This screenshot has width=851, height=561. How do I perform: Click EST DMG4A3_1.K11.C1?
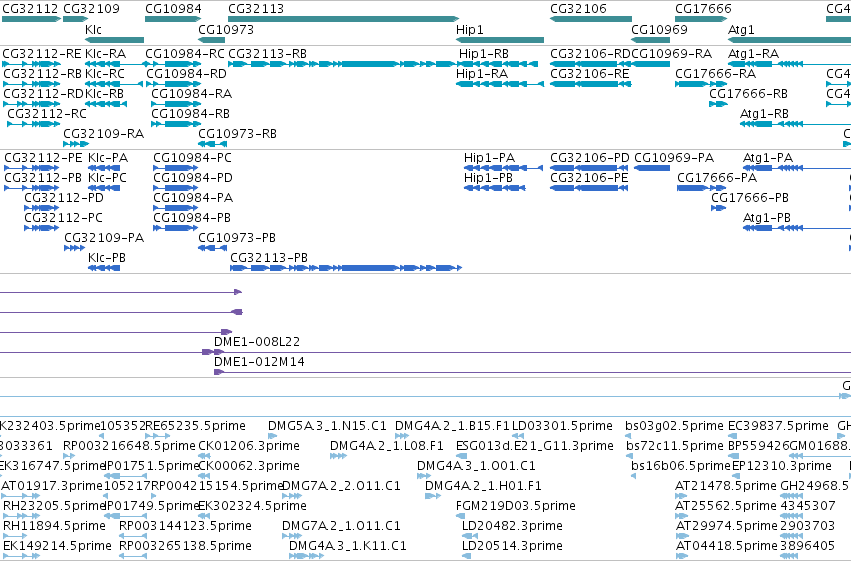pyautogui.click(x=347, y=546)
